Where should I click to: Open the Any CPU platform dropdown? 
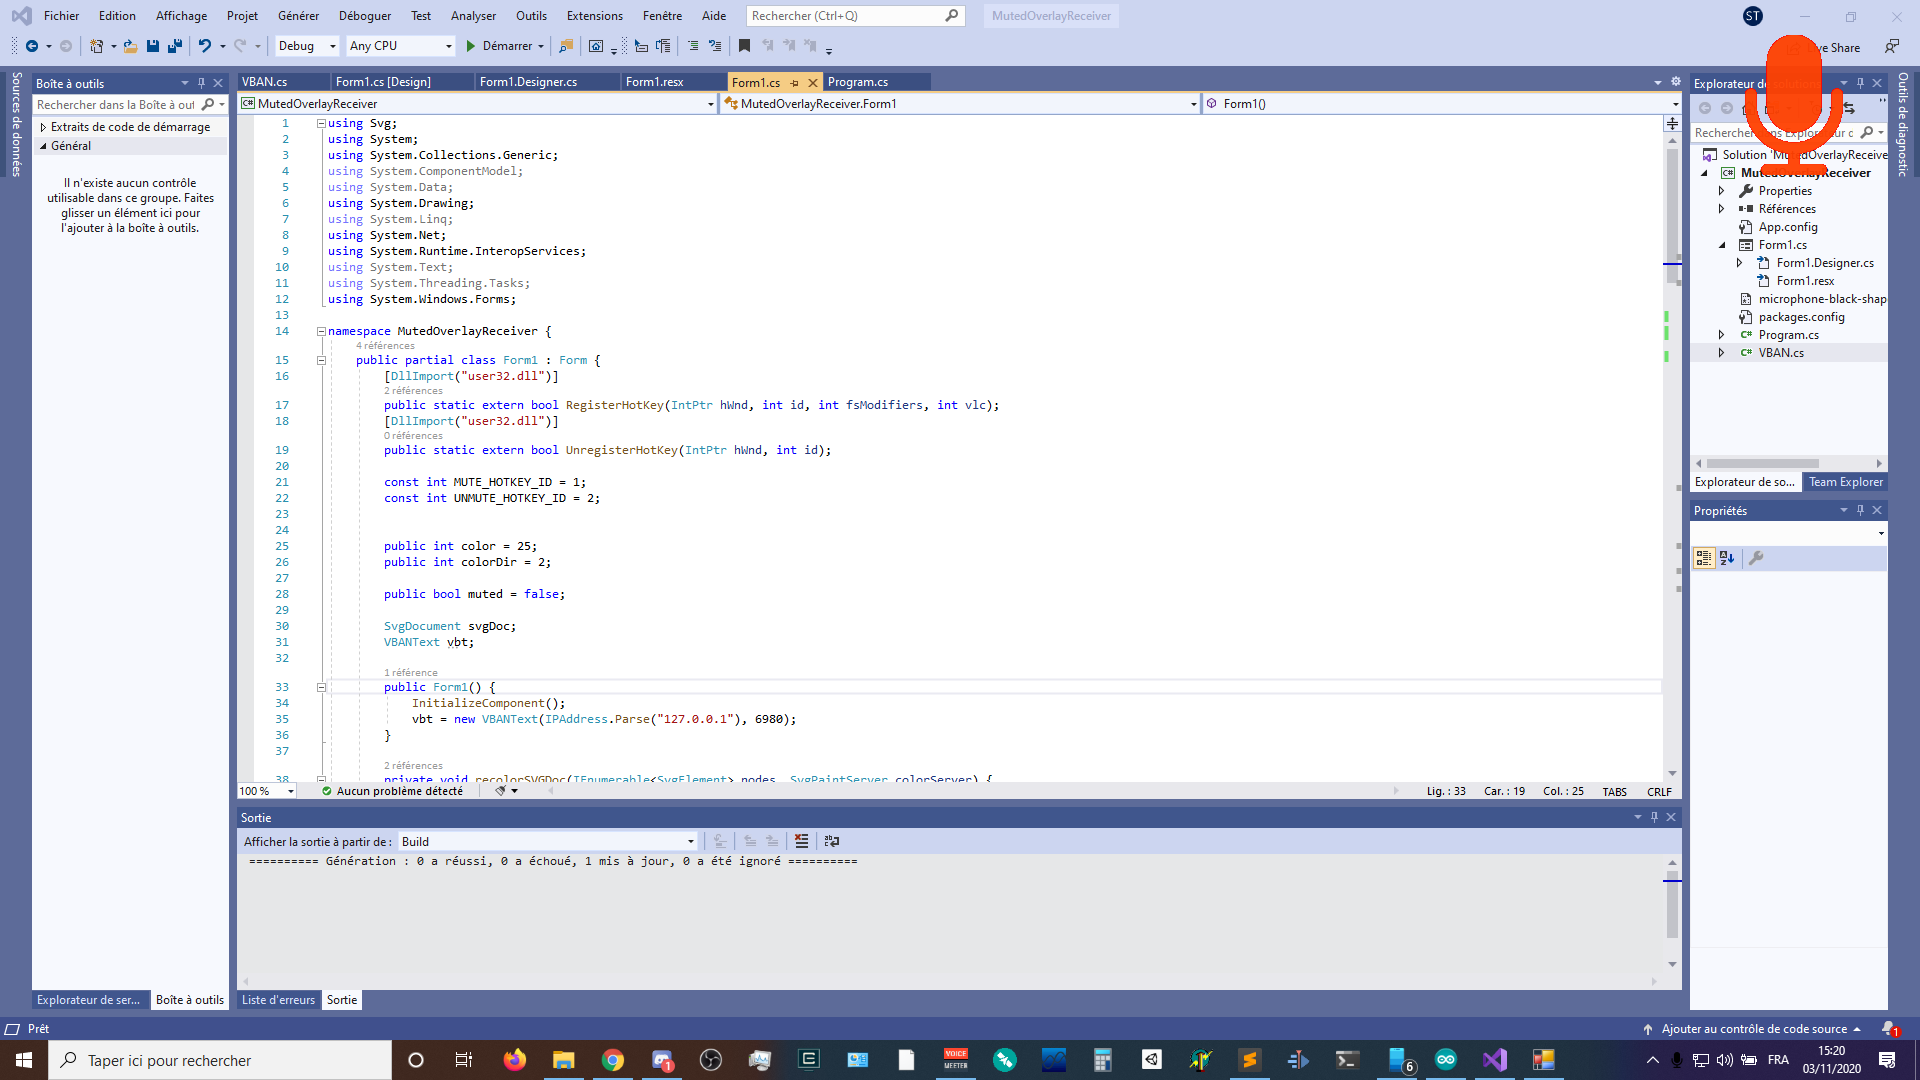pos(400,46)
